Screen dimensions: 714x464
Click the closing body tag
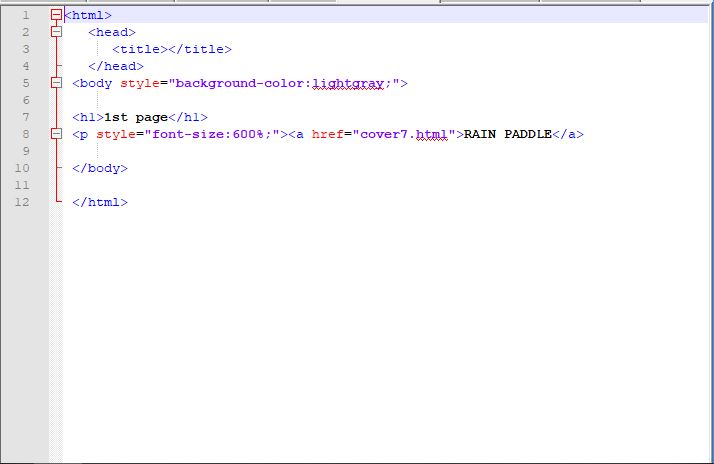click(100, 168)
